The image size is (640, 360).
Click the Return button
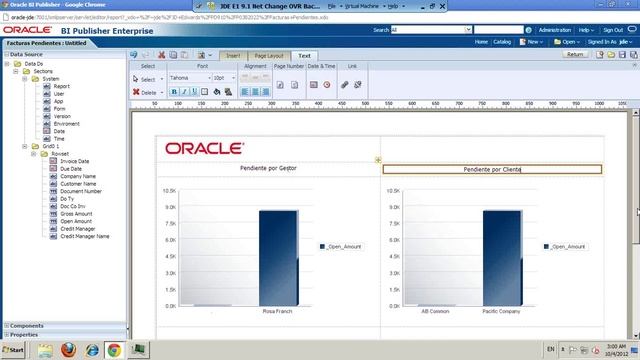tap(575, 54)
